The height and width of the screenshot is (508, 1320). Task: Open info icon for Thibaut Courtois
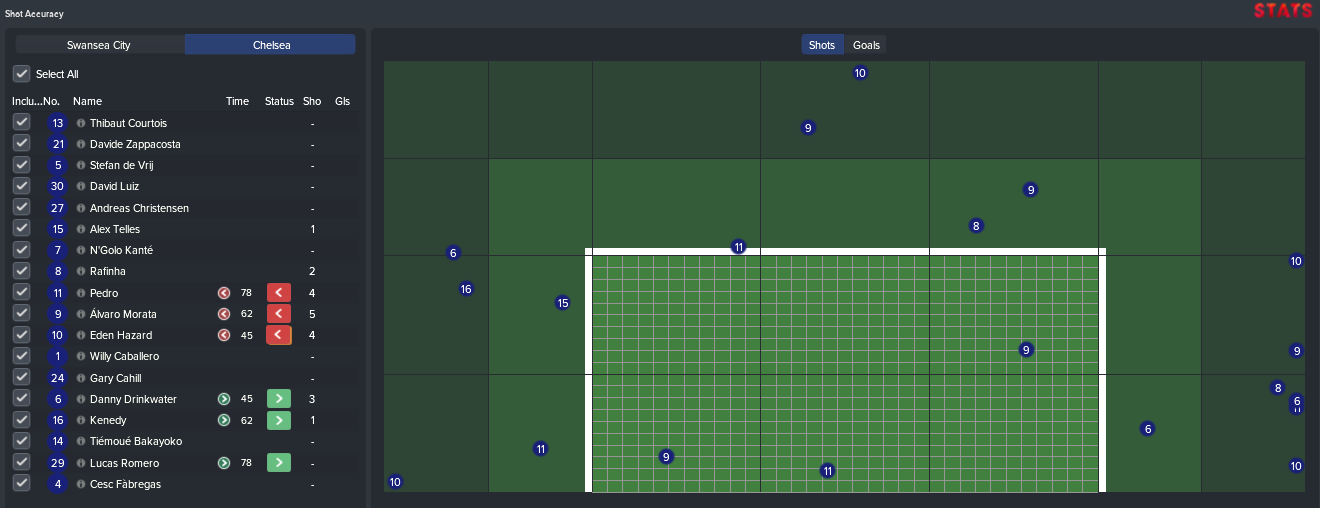81,123
